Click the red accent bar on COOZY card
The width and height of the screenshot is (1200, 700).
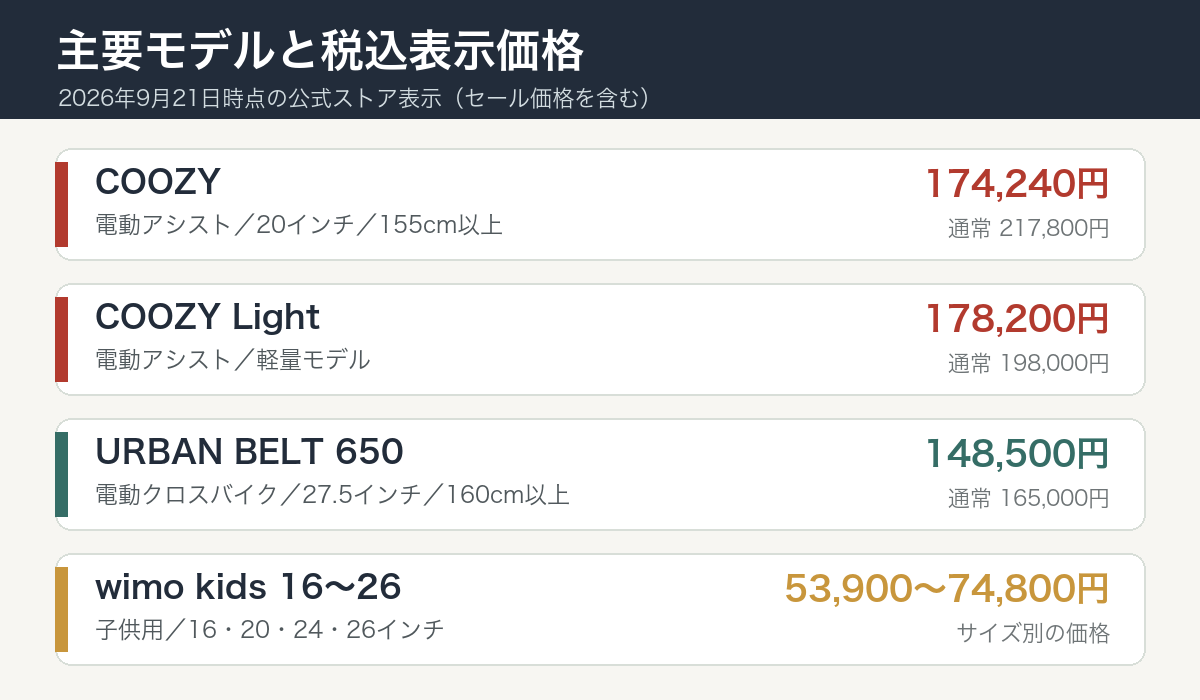pos(61,204)
